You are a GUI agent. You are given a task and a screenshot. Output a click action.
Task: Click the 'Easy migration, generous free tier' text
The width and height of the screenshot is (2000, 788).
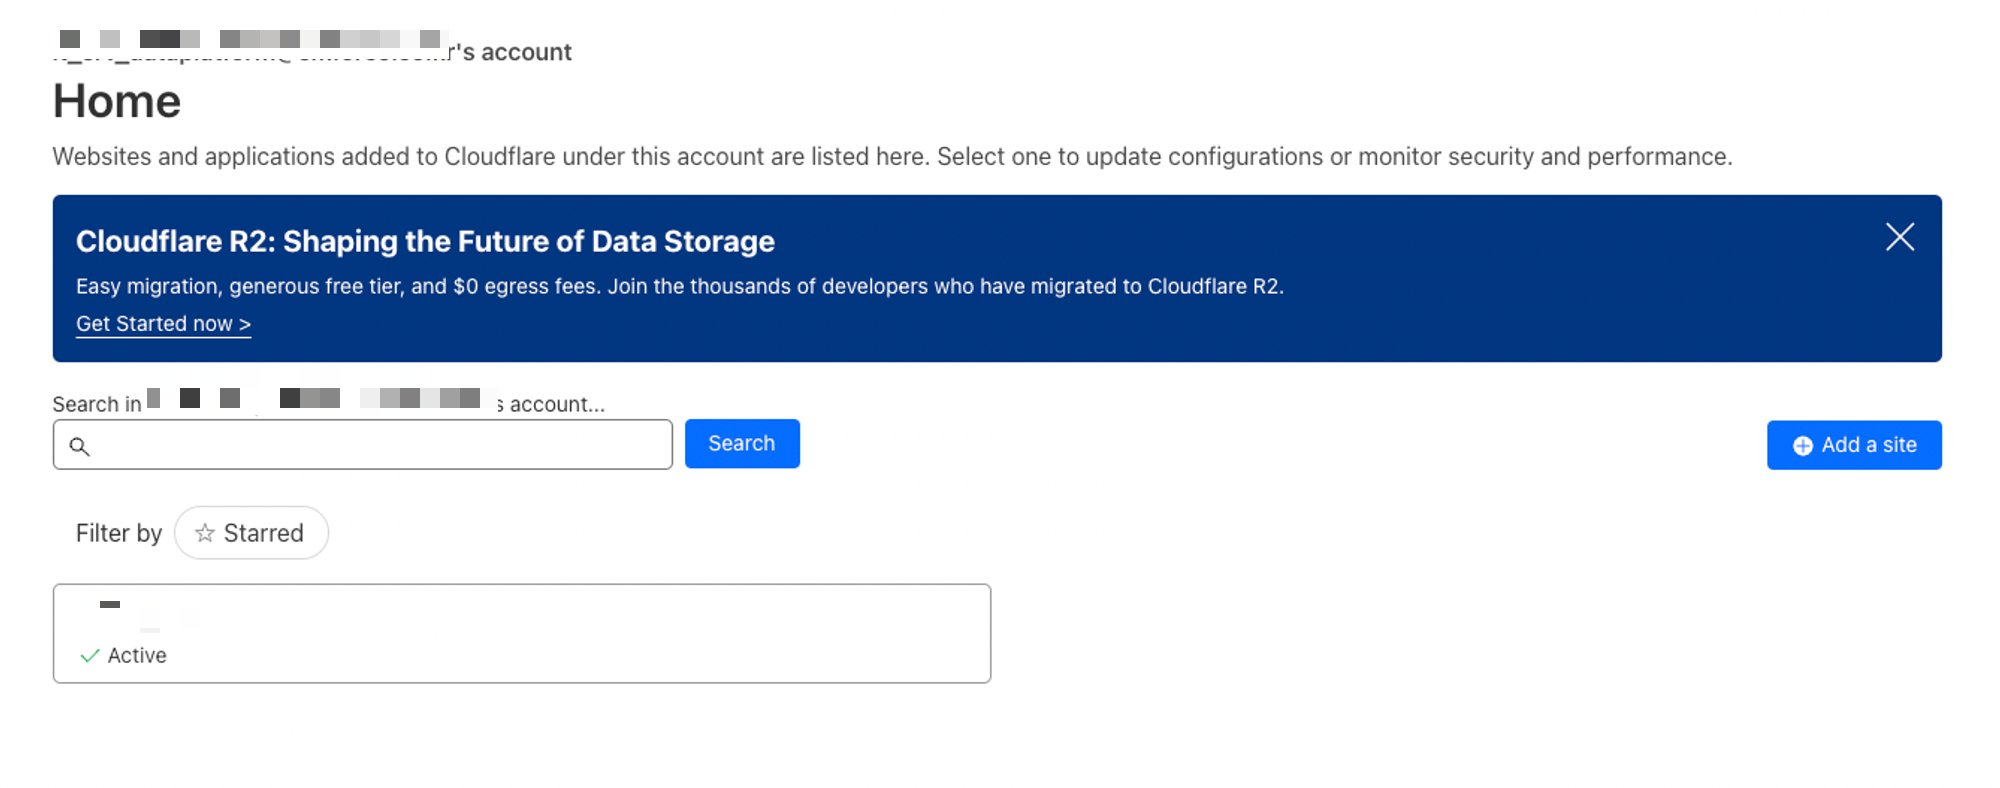click(680, 287)
